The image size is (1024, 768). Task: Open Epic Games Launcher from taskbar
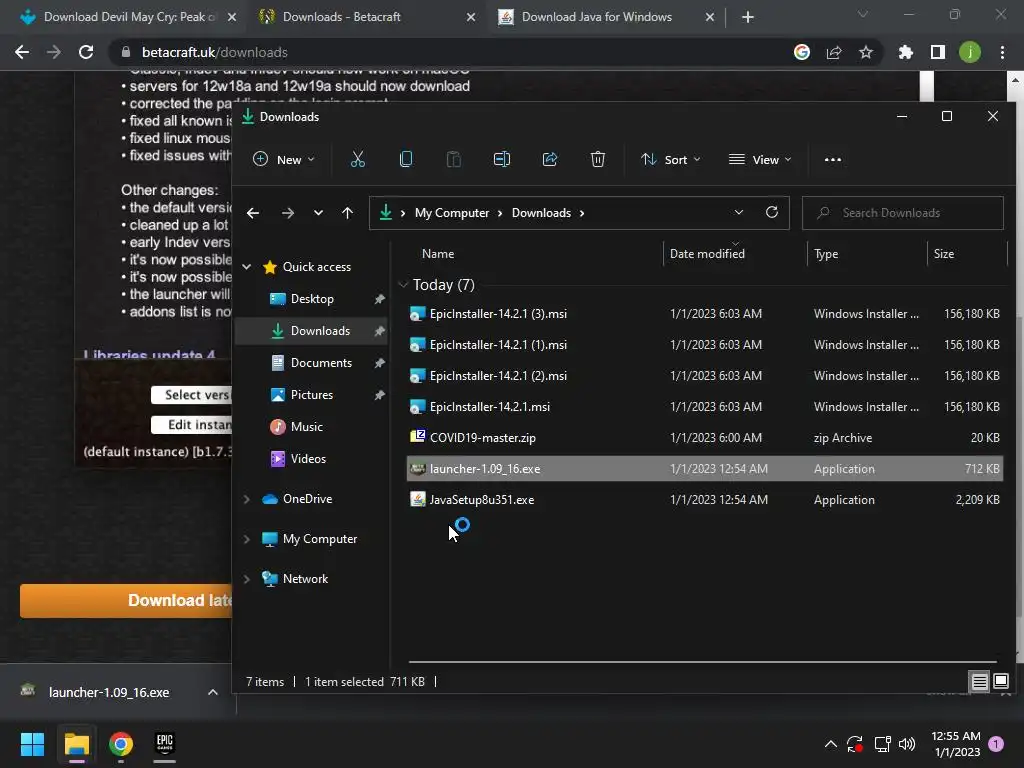(165, 744)
